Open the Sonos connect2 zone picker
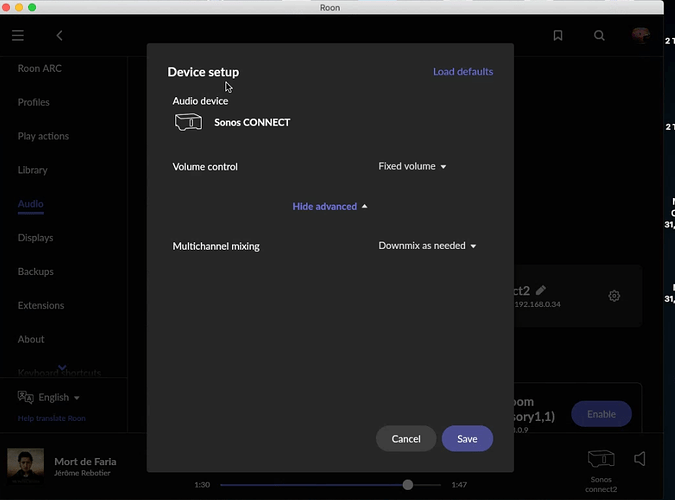Viewport: 675px width, 500px height. coord(601,471)
